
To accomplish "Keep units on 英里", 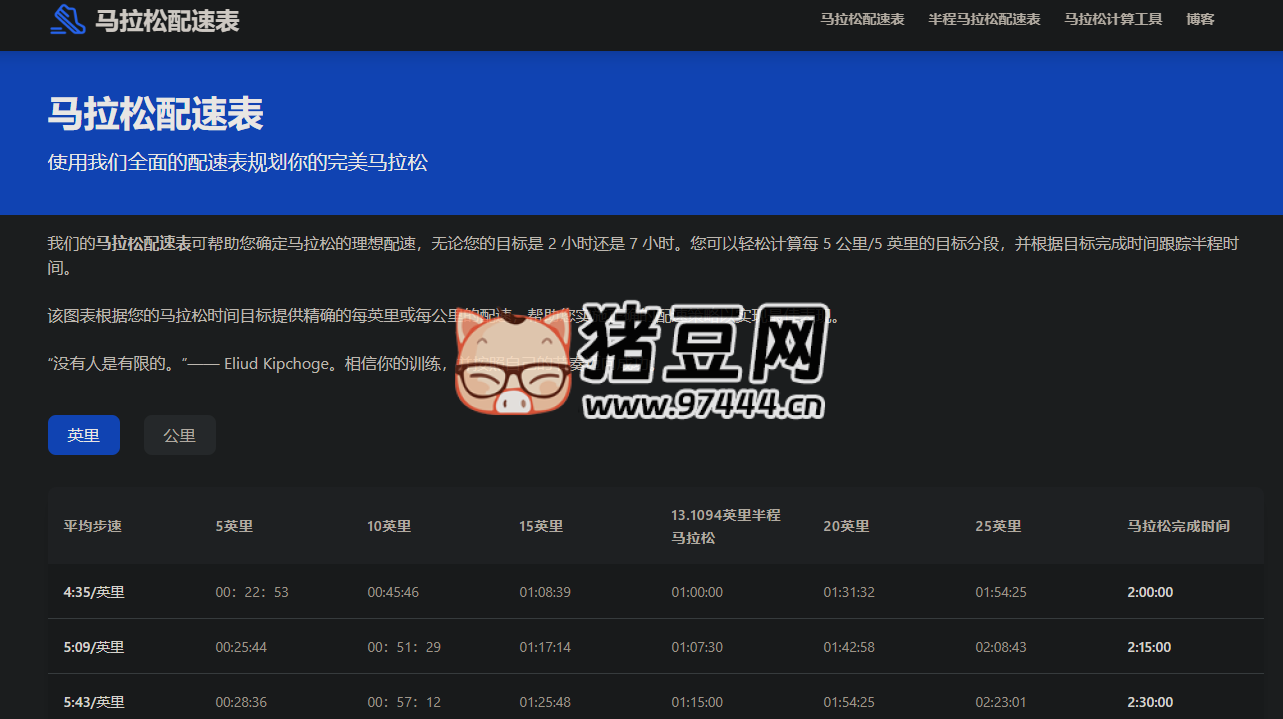I will [x=83, y=434].
